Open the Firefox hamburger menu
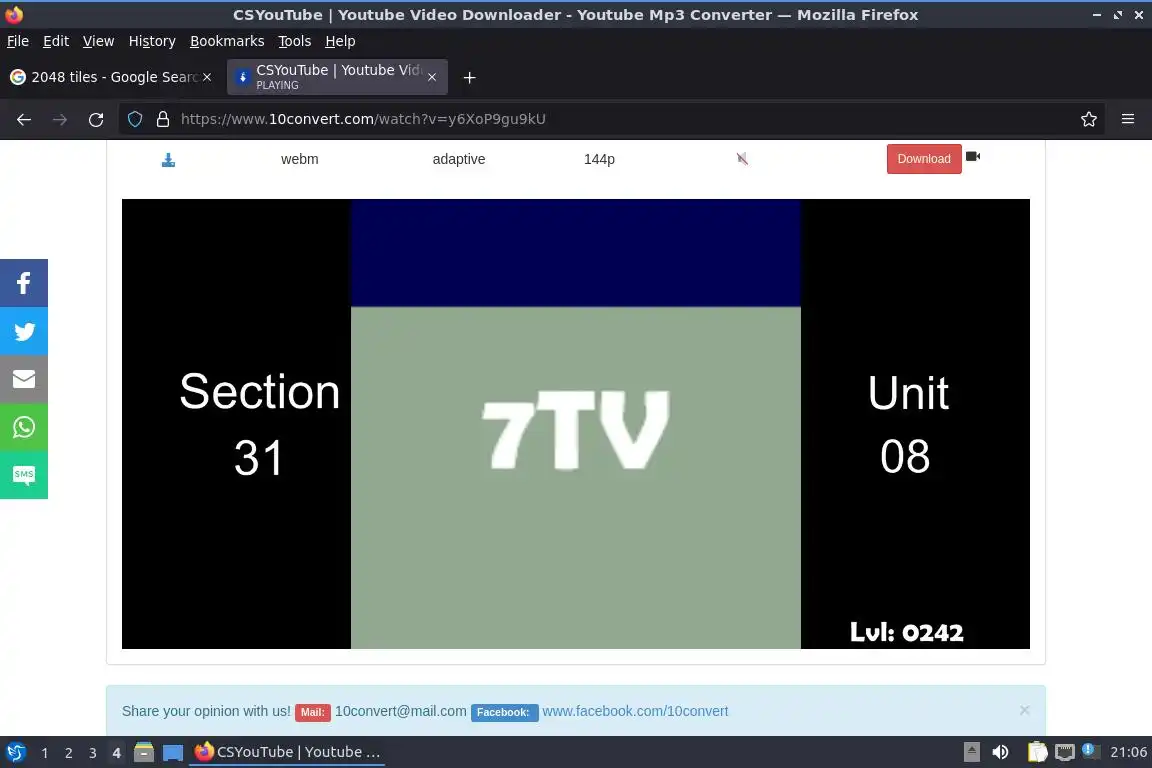 [1128, 119]
